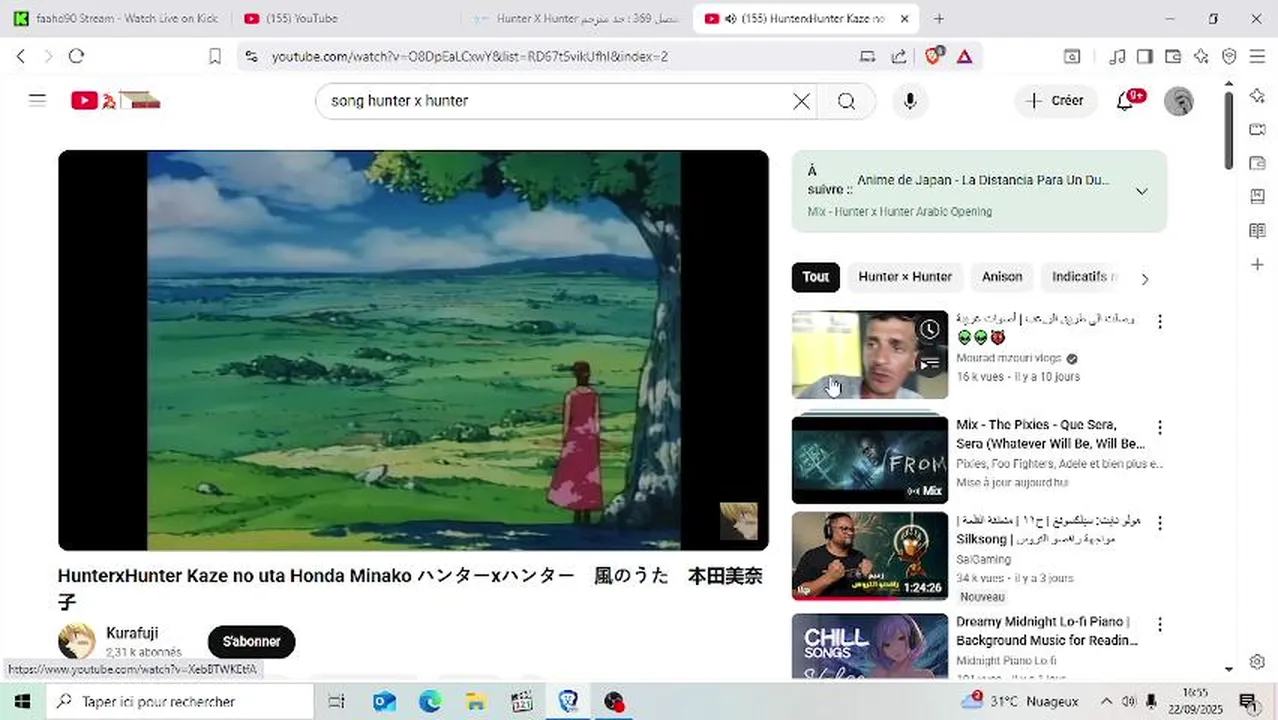The height and width of the screenshot is (720, 1278).
Task: Open the music note playlist icon
Action: (x=1118, y=57)
